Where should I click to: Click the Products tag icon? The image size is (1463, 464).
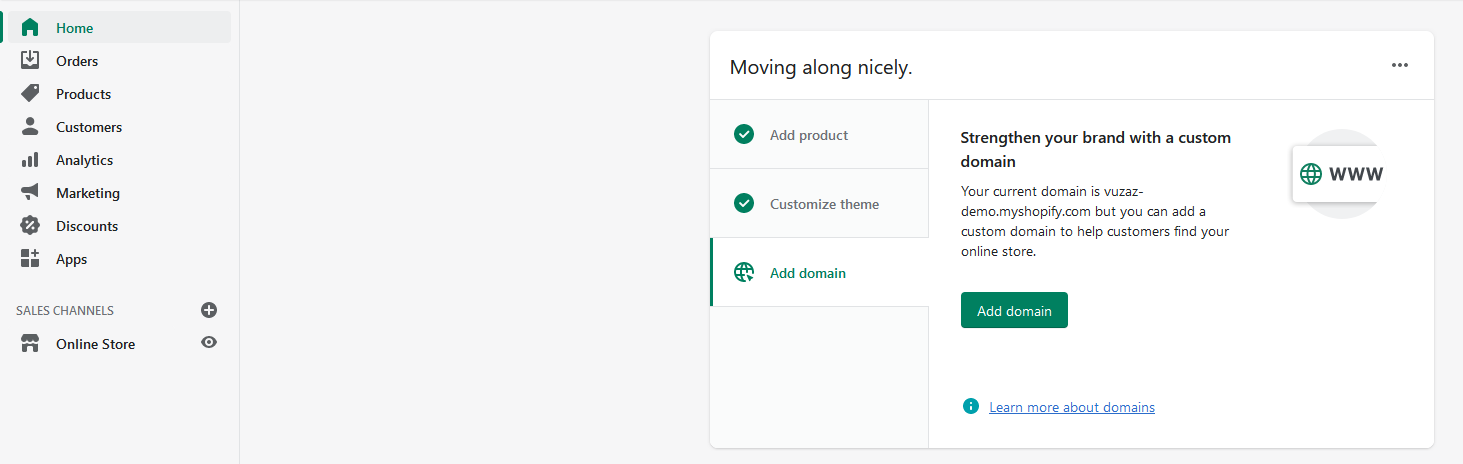[x=30, y=94]
